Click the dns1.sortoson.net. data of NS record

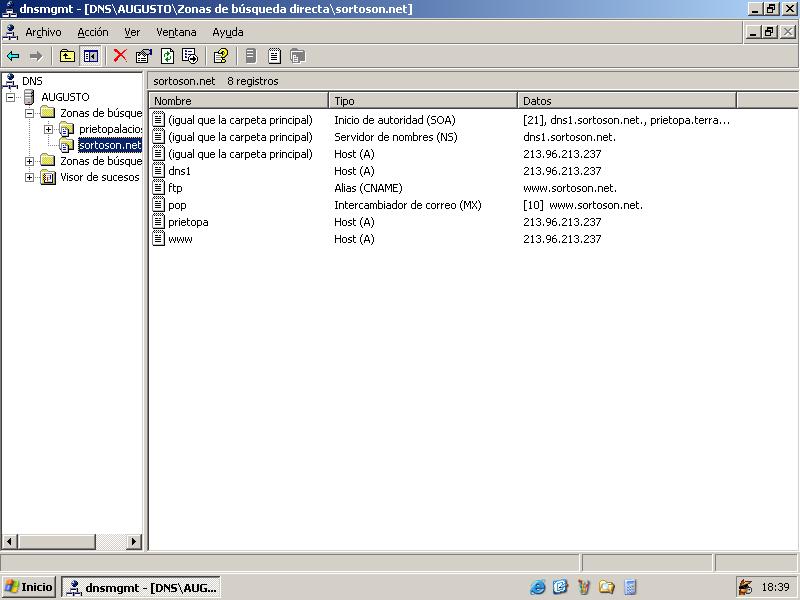(x=569, y=137)
